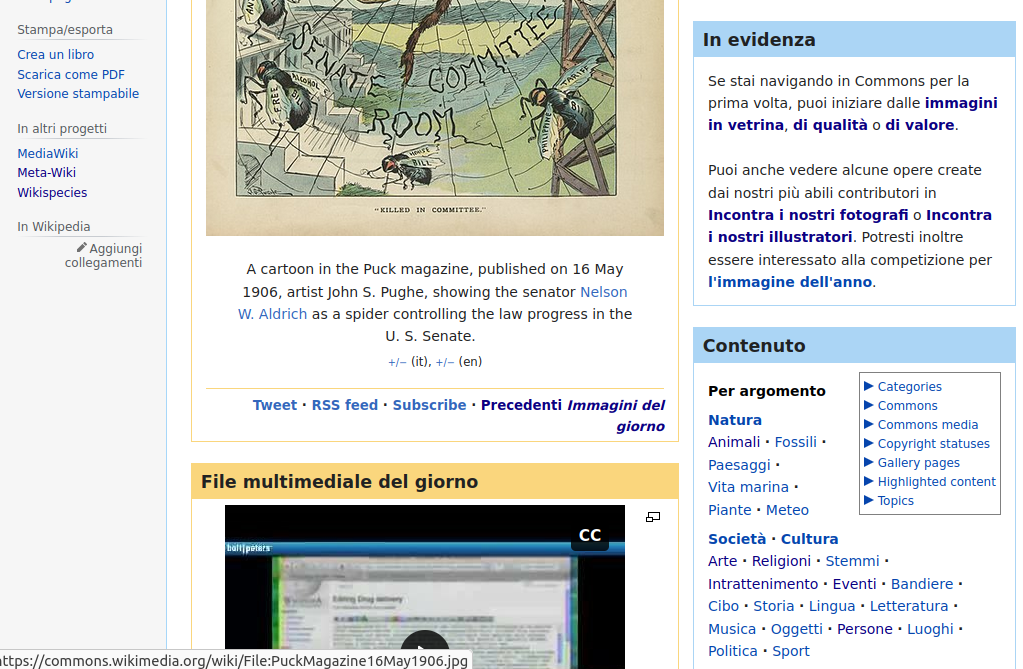This screenshot has width=1023, height=669.
Task: Open the Sport topic
Action: [790, 651]
